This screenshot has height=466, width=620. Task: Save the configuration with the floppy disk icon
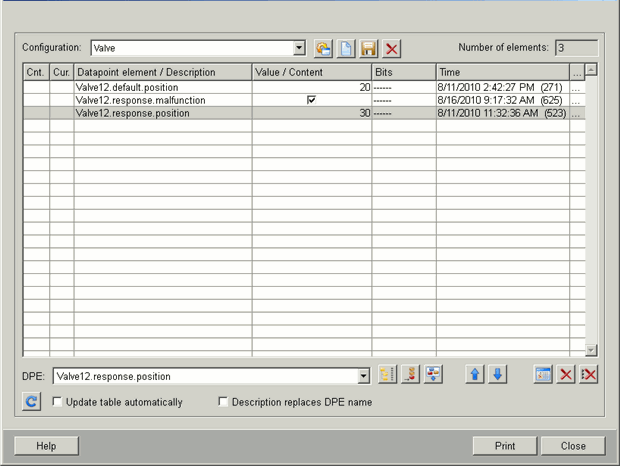point(368,49)
